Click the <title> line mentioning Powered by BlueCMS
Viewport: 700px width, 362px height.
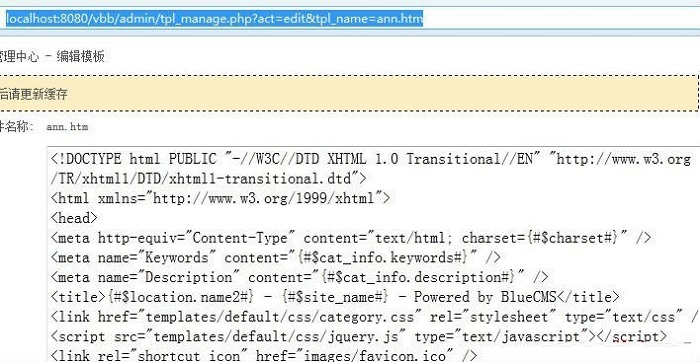[335, 297]
